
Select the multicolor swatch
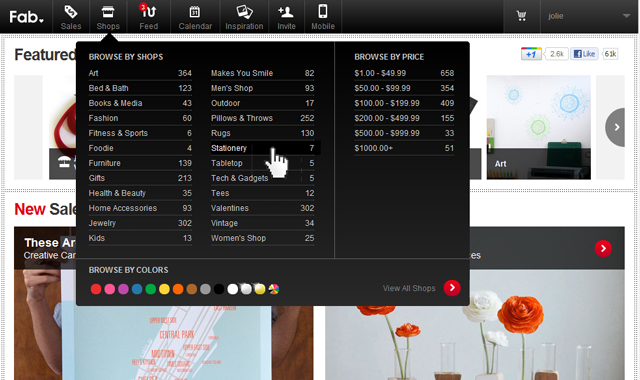click(x=273, y=289)
